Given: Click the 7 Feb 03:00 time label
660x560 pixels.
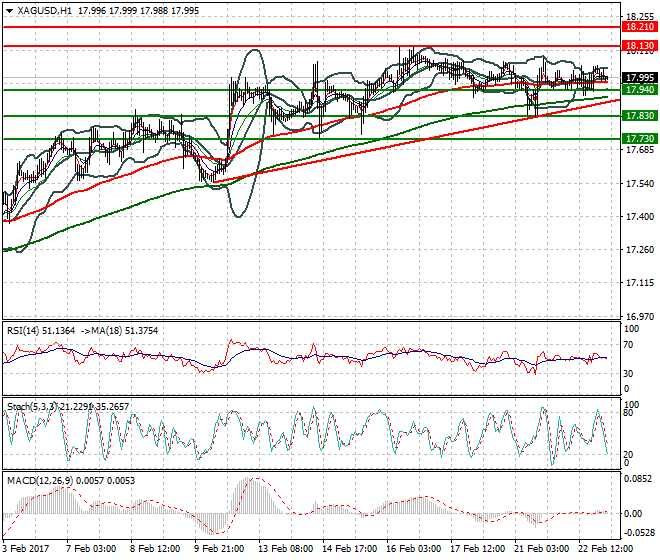Looking at the screenshot, I should [91, 549].
